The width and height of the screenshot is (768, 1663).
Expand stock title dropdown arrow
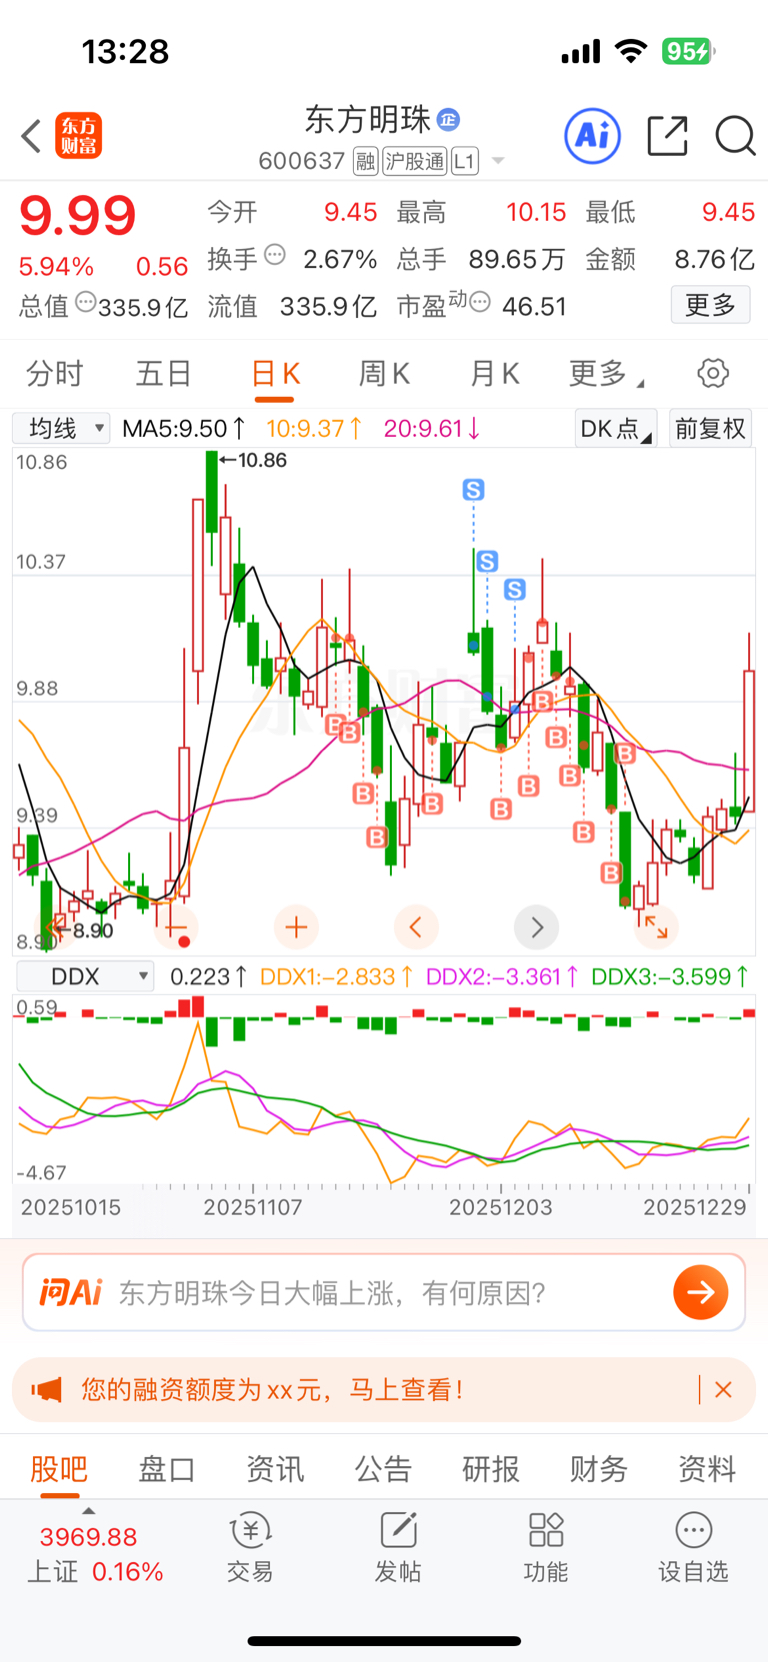pos(498,161)
